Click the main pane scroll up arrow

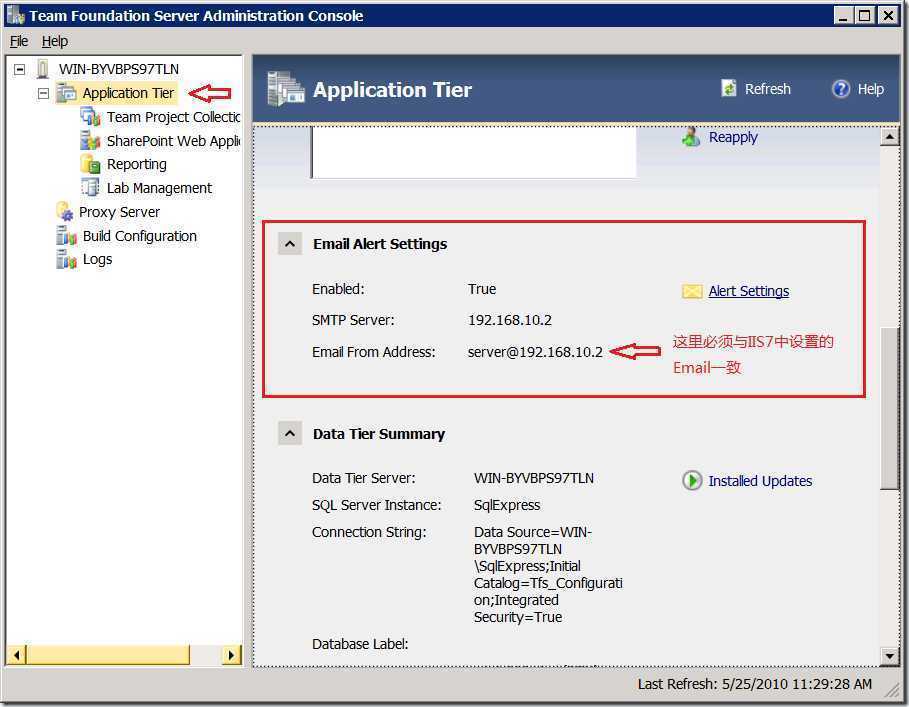[x=889, y=137]
